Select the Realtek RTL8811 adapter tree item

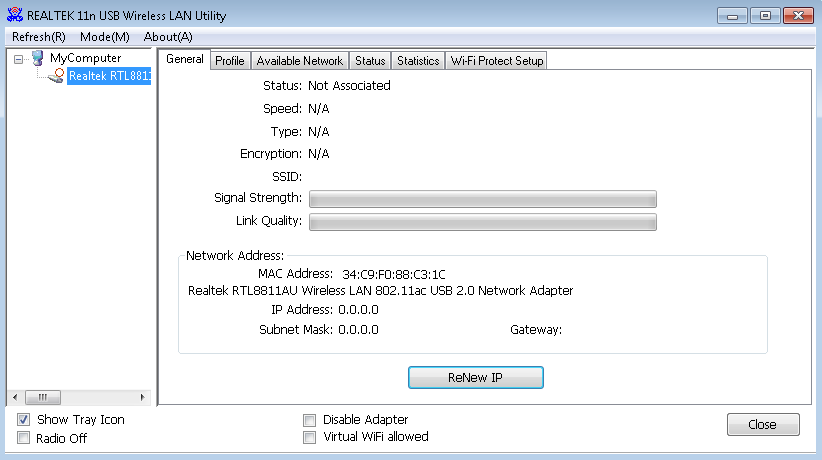pos(109,76)
